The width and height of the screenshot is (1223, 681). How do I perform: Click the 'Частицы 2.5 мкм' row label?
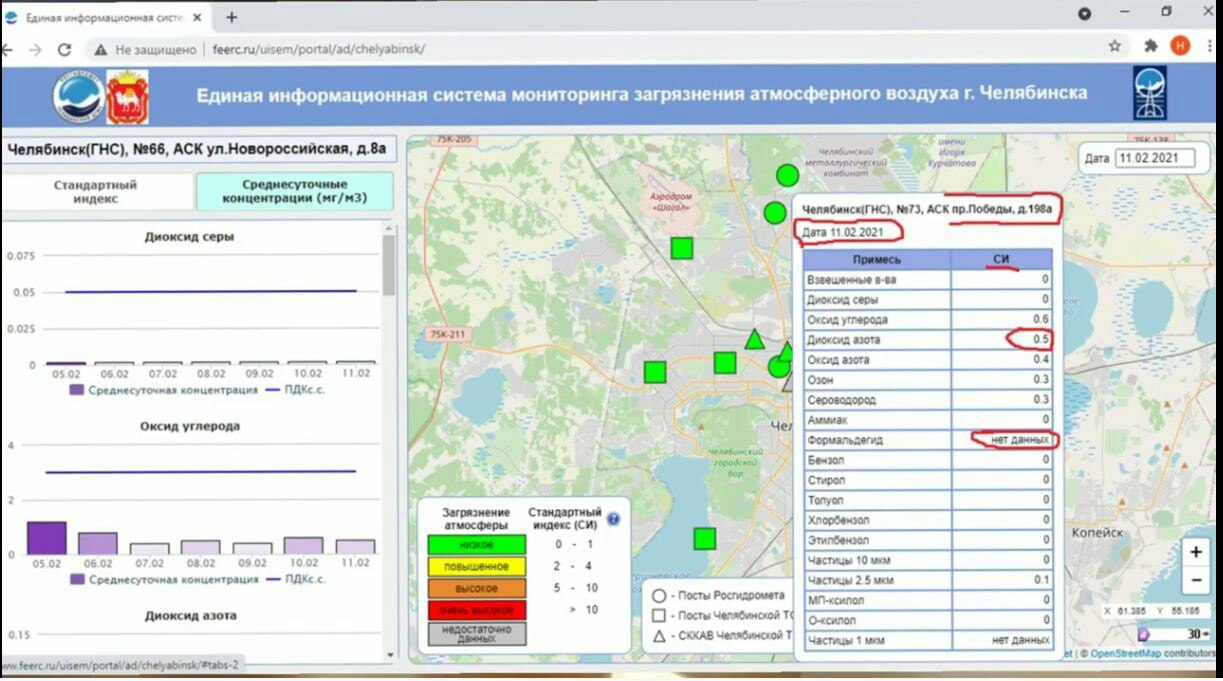pyautogui.click(x=851, y=580)
